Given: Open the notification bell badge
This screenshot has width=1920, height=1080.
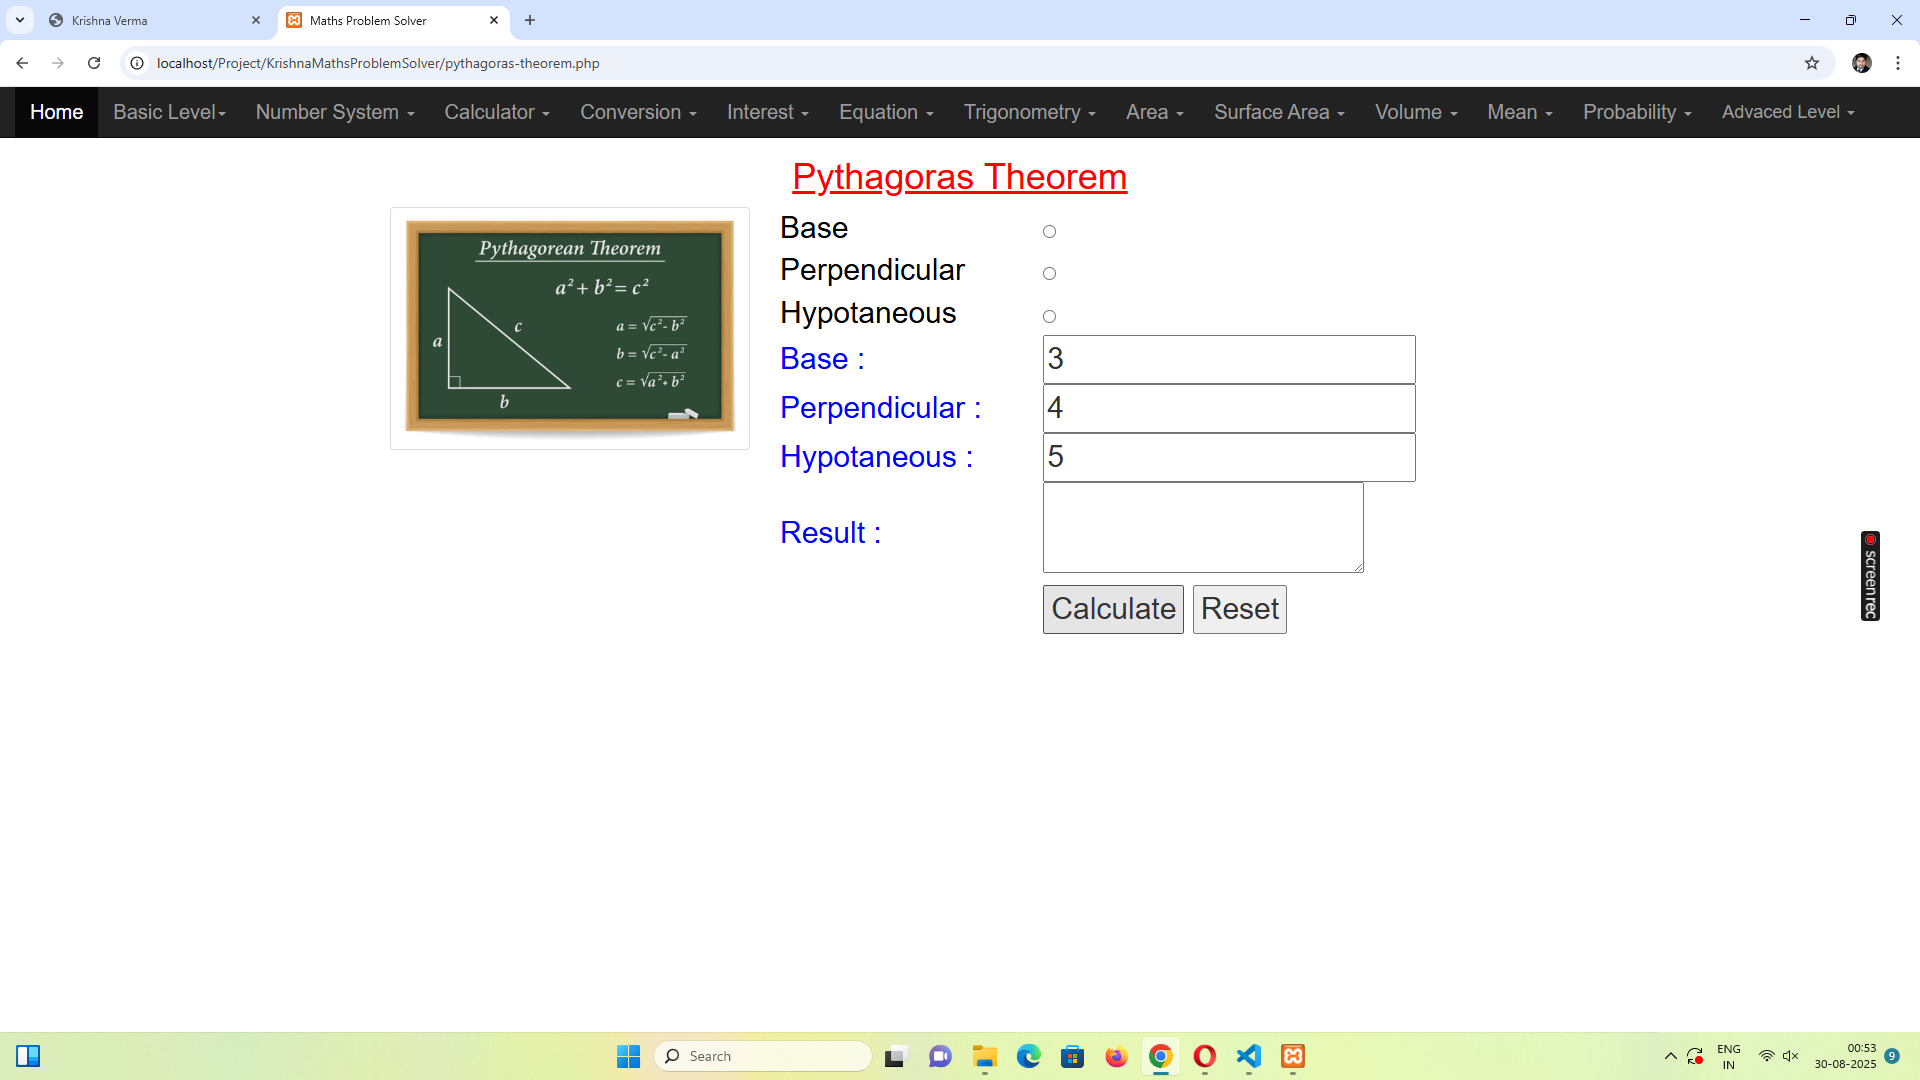Looking at the screenshot, I should [x=1892, y=1056].
